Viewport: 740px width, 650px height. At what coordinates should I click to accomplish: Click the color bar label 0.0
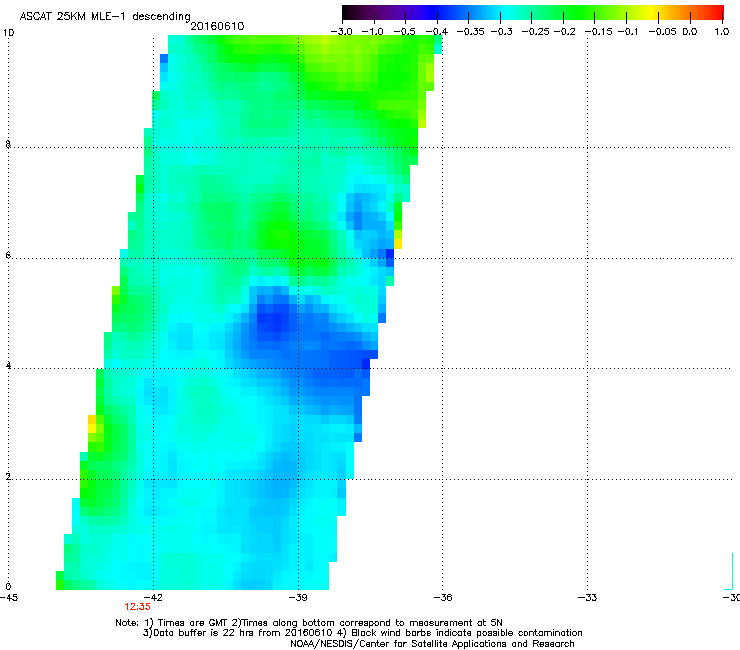[x=690, y=32]
